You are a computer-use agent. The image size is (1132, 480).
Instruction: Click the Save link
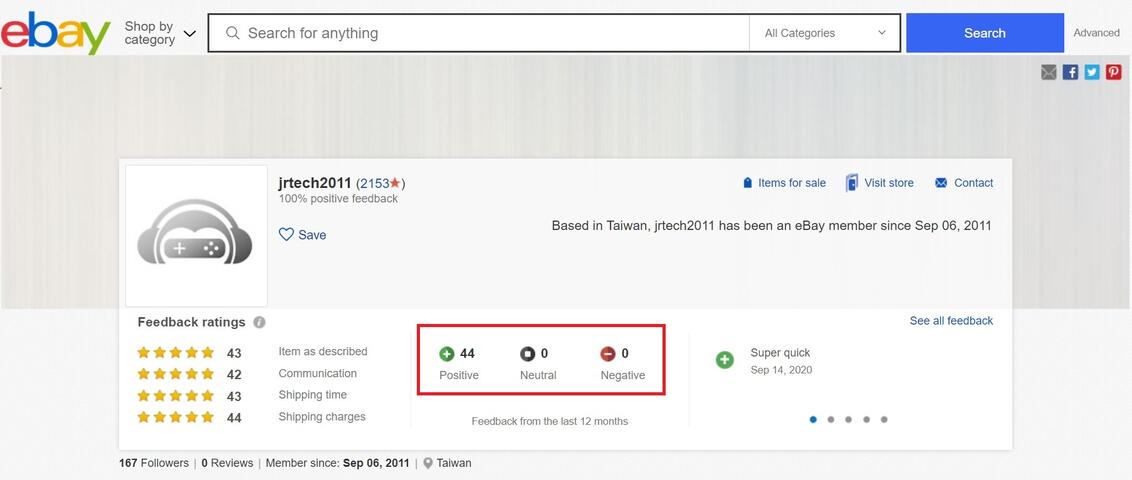tap(312, 235)
